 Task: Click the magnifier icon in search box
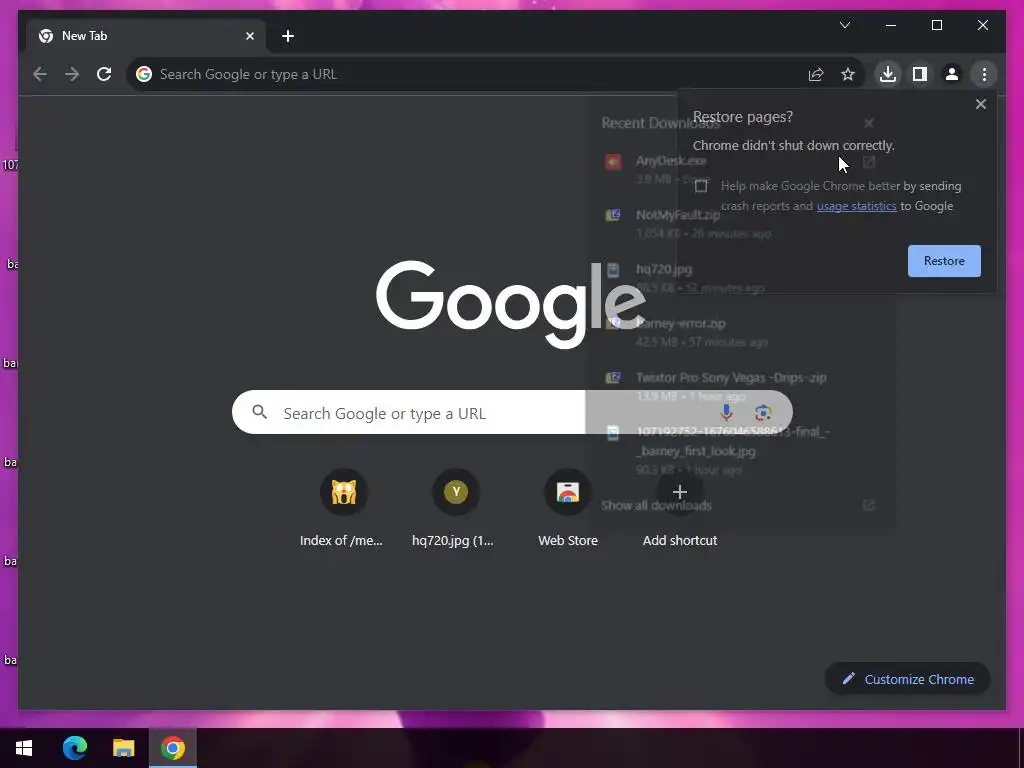[259, 412]
